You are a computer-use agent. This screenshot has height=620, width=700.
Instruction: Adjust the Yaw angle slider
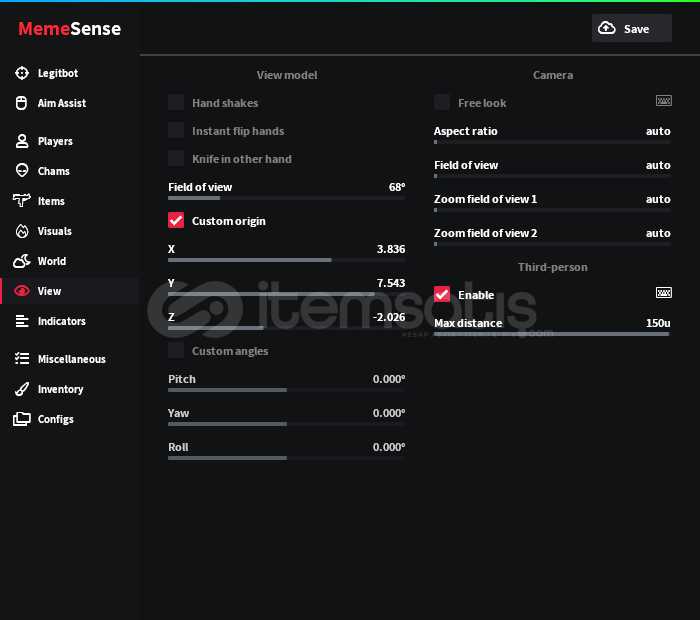click(287, 424)
